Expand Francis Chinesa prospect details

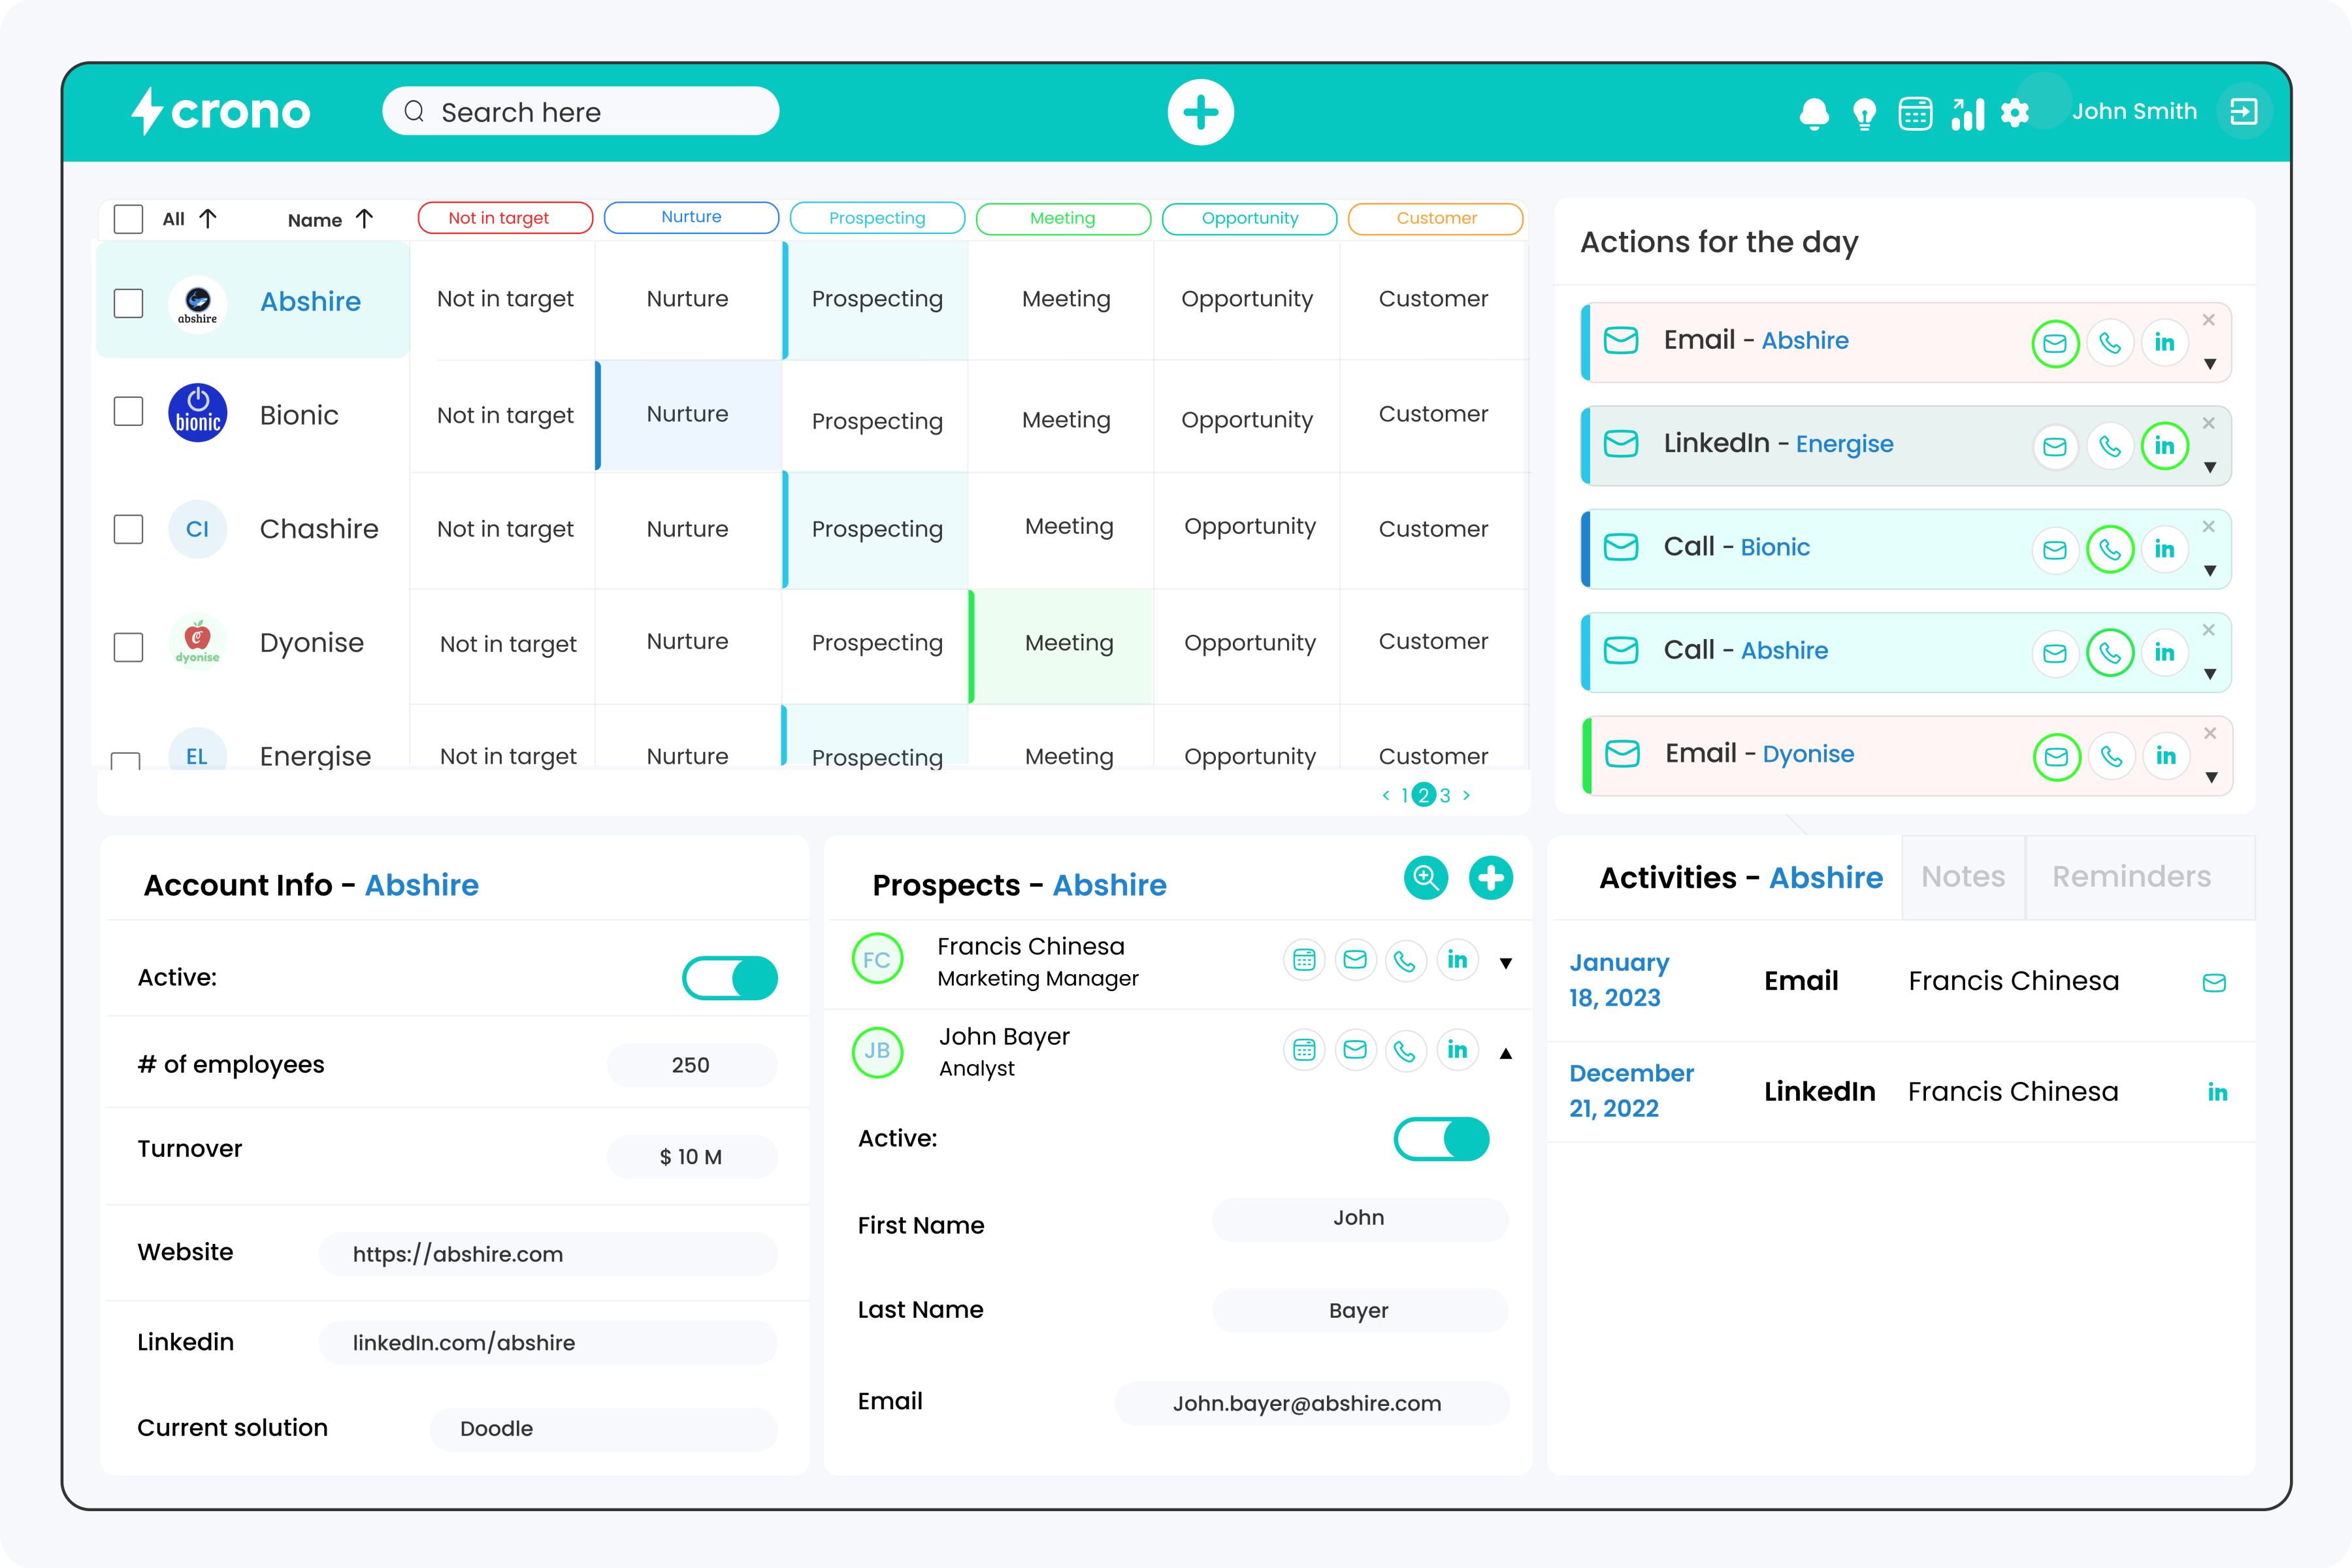(x=1506, y=963)
